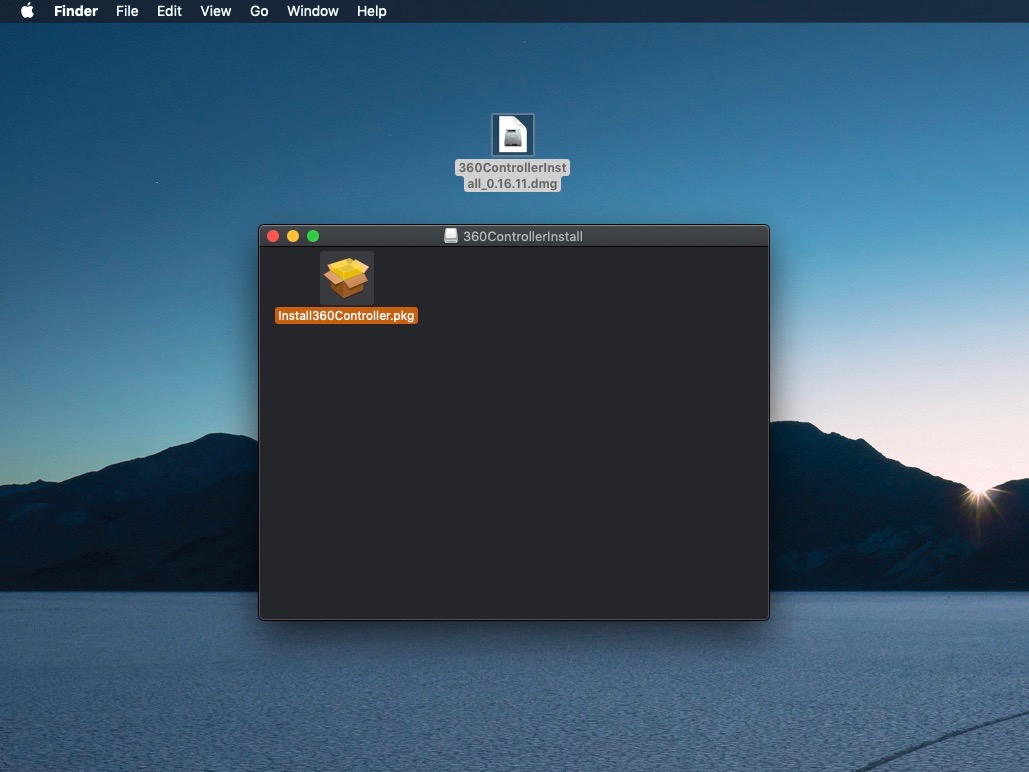The width and height of the screenshot is (1029, 772).
Task: Click the green full-screen window button
Action: pyautogui.click(x=313, y=236)
